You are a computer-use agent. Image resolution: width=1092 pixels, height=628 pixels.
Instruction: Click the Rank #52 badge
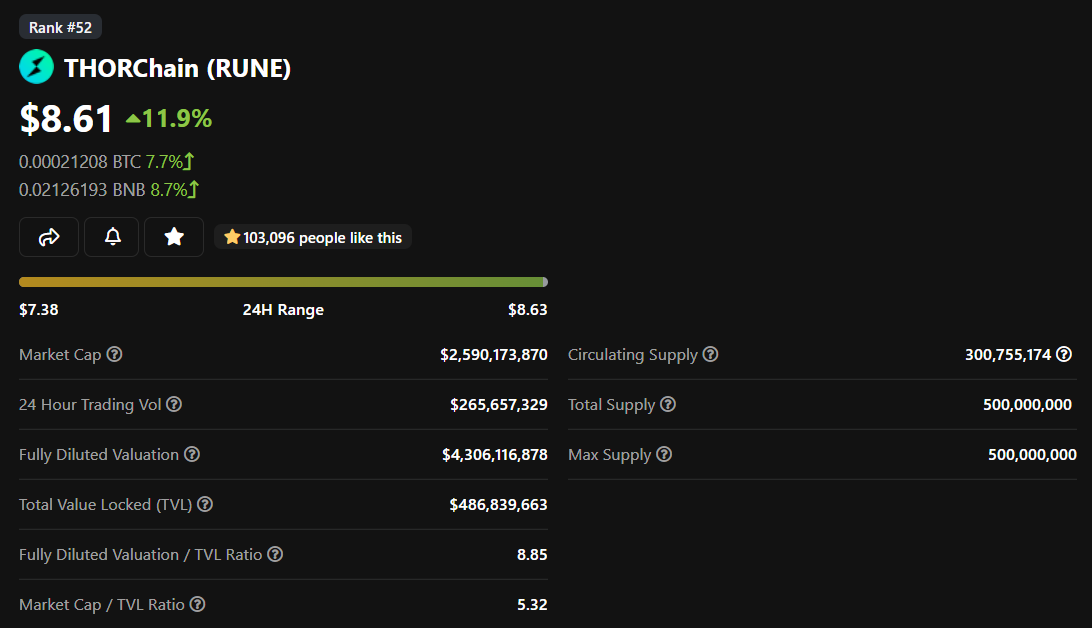click(61, 27)
